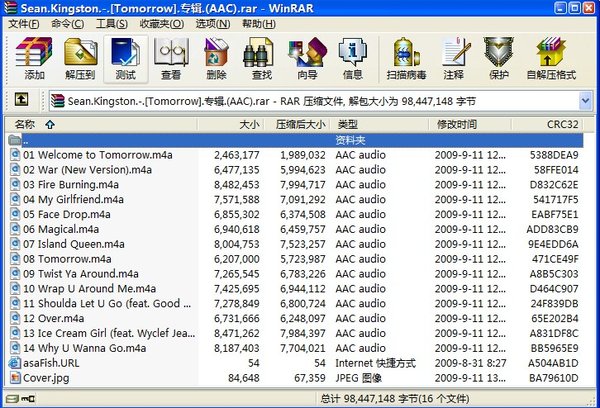This screenshot has height=408, width=600.
Task: Click the icon of asaFish.URL
Action: (x=15, y=363)
